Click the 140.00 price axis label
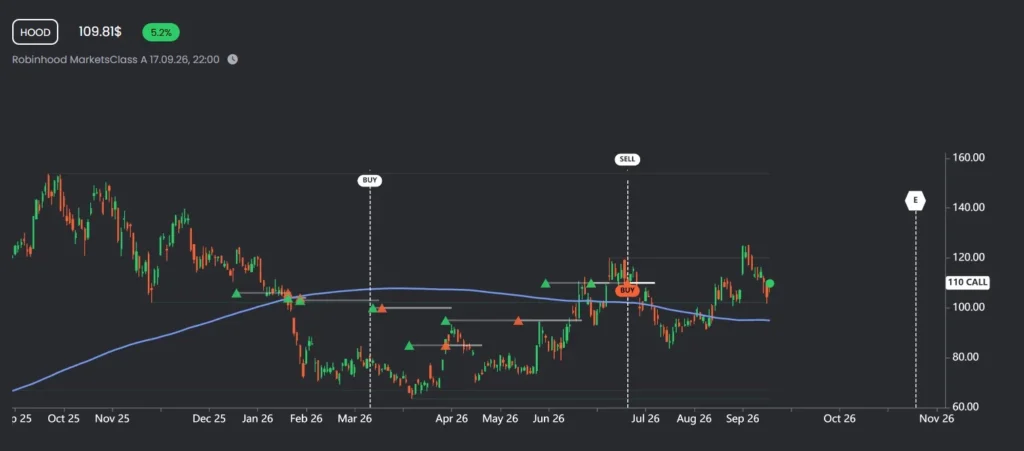 point(968,208)
